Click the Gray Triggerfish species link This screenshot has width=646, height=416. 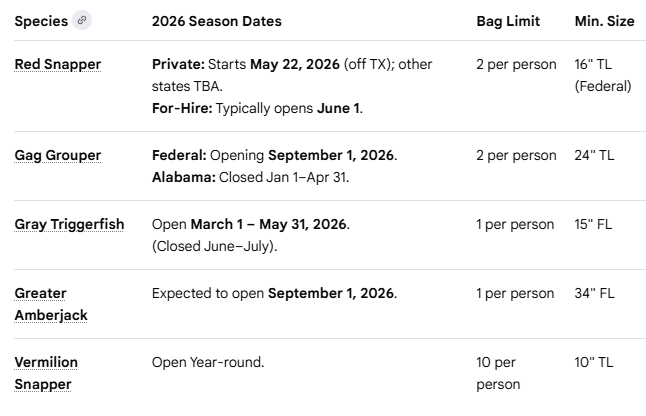[69, 225]
